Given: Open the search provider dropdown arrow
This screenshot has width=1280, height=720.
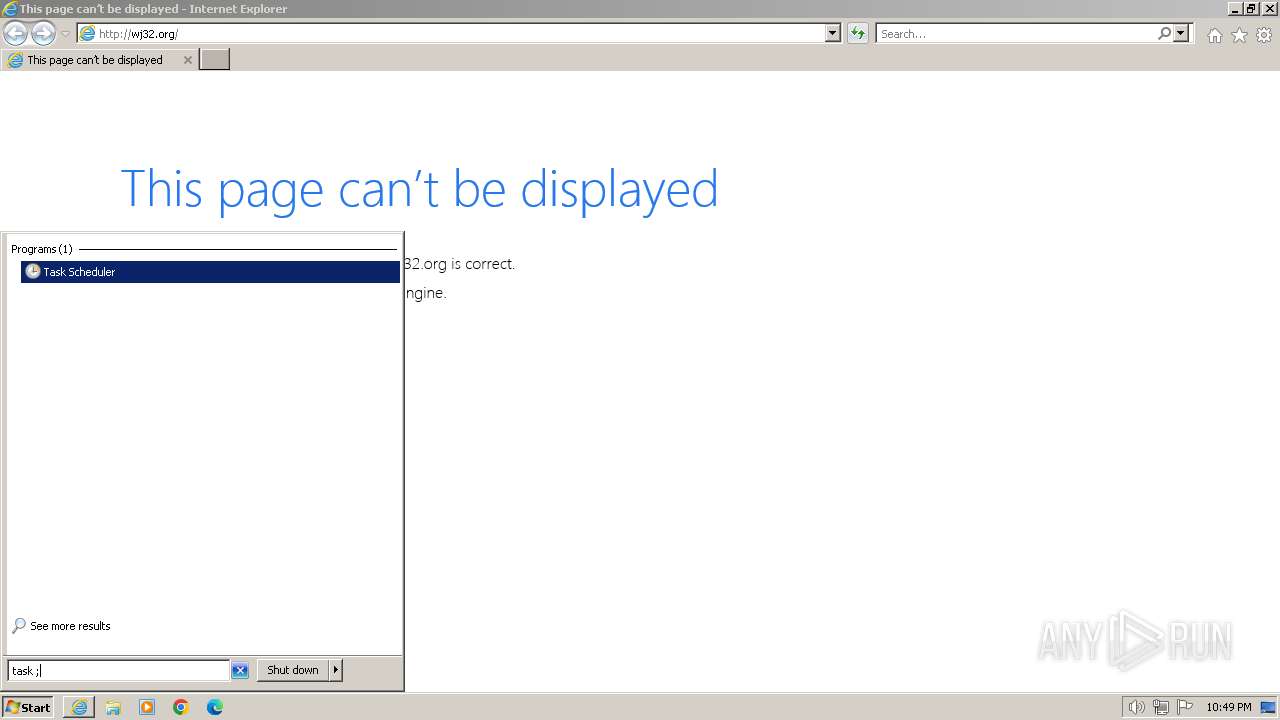Looking at the screenshot, I should (x=1181, y=33).
